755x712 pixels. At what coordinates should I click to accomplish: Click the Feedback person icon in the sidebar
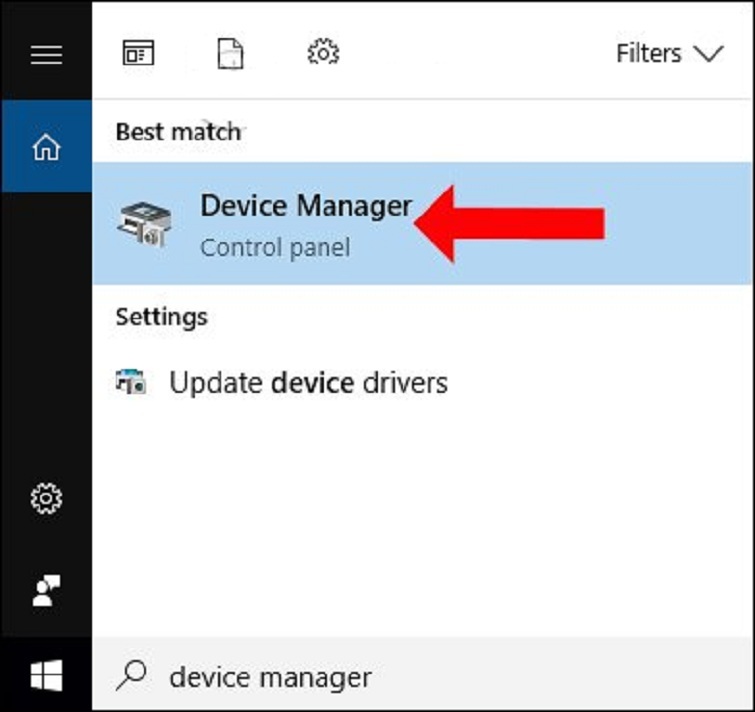(46, 590)
